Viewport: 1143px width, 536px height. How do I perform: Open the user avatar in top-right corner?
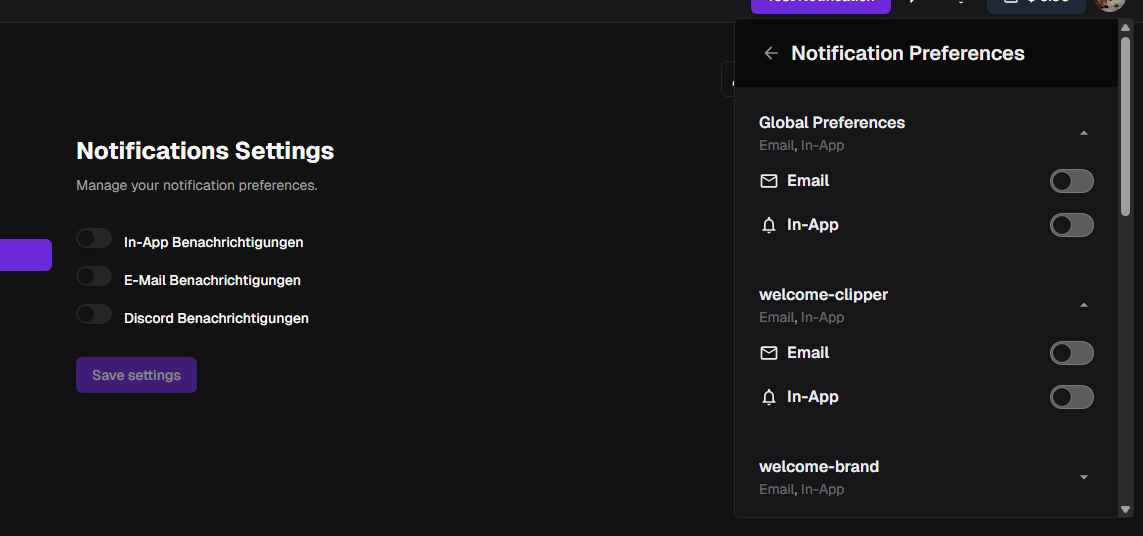click(x=1110, y=4)
